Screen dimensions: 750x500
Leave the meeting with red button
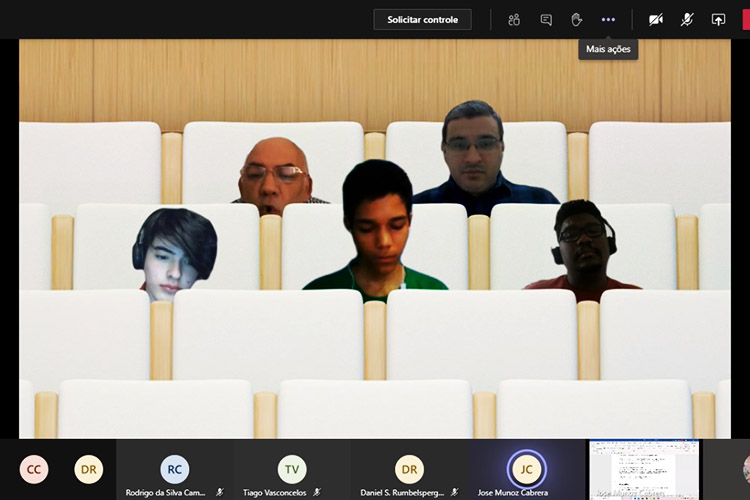(746, 20)
